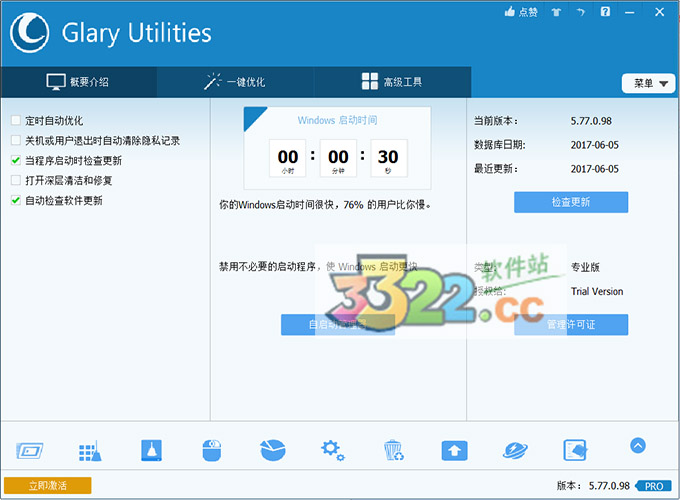Click the status bar 版本: 5.77.0.98 text

pyautogui.click(x=593, y=486)
